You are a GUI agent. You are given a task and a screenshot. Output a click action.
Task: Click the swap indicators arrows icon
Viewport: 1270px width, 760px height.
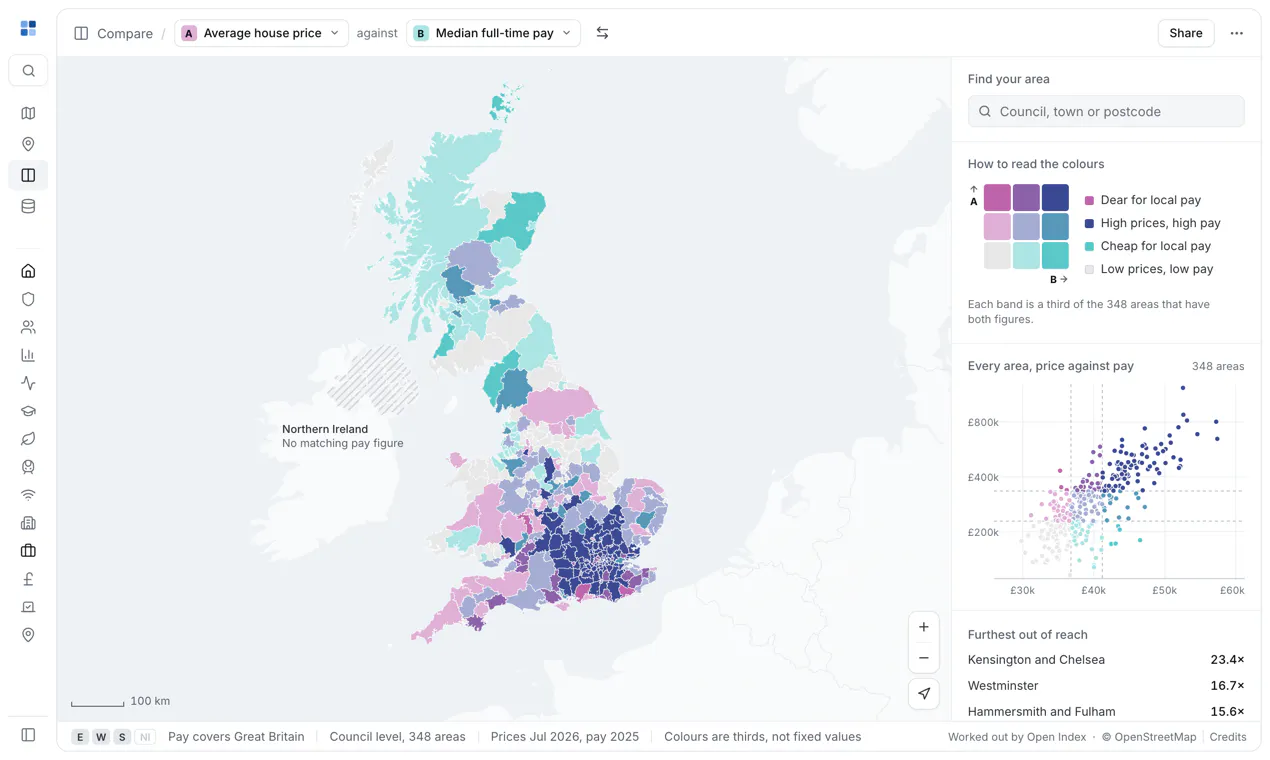602,33
